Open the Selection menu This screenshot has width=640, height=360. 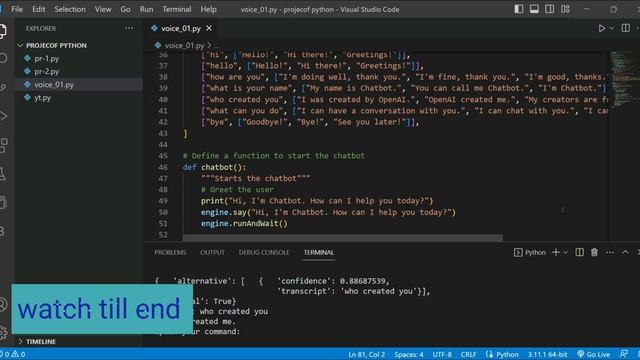pos(70,9)
